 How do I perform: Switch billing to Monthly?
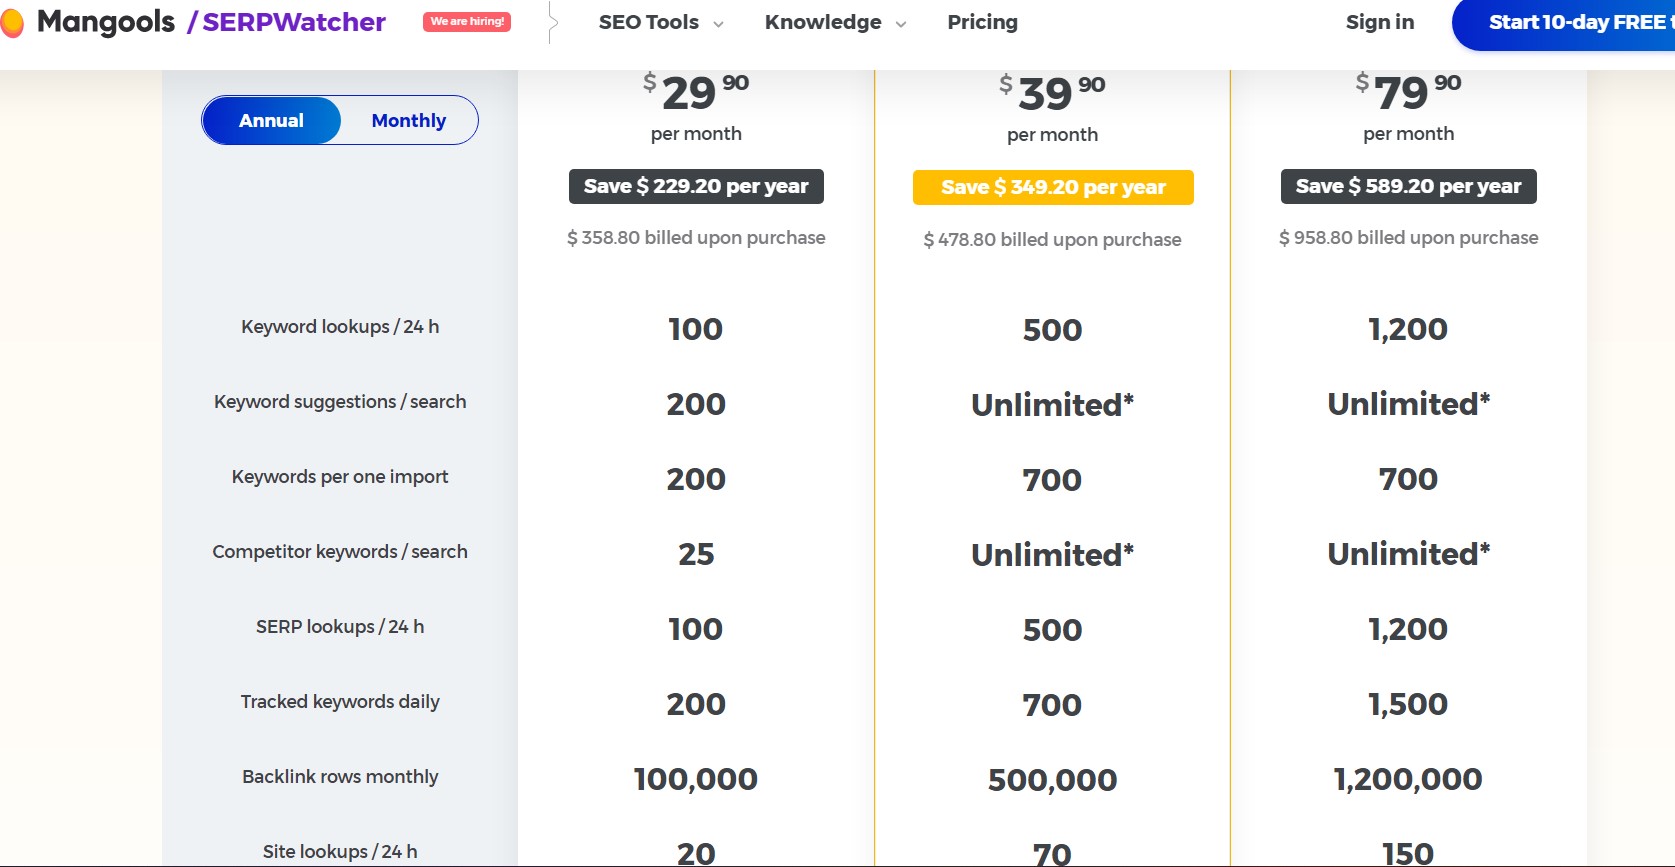tap(408, 120)
